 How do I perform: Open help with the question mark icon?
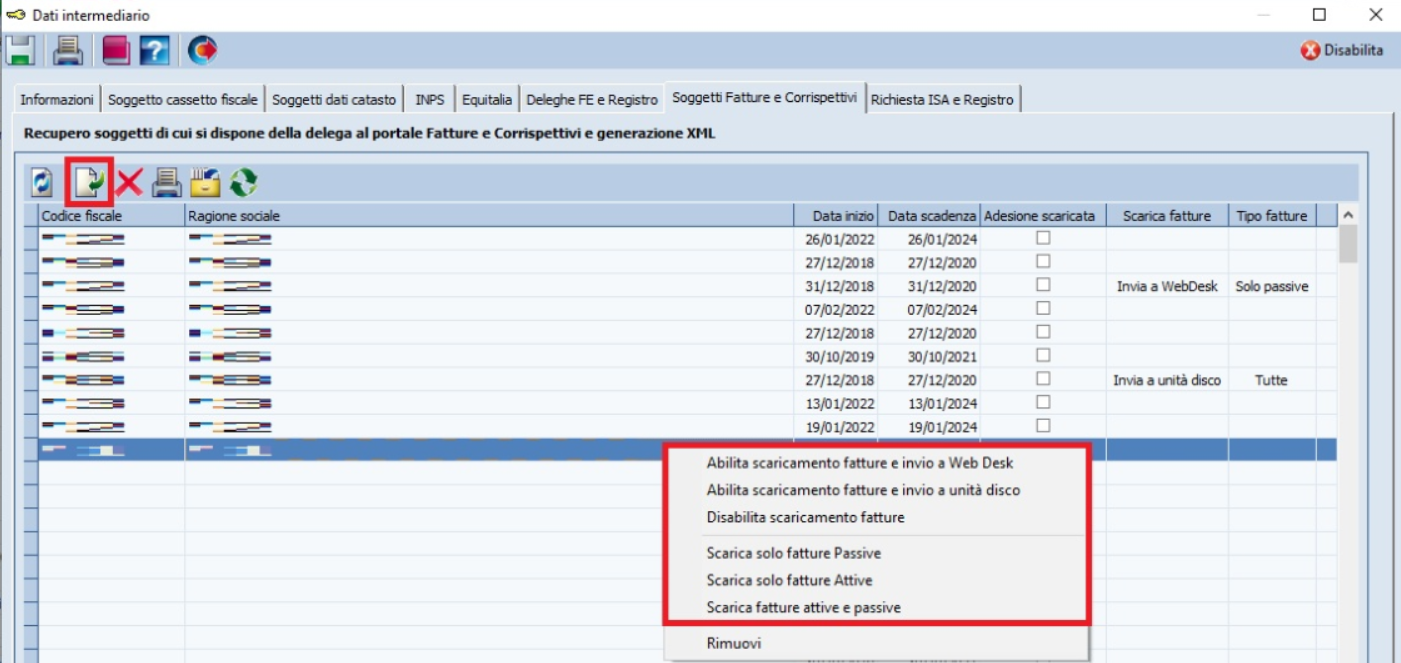point(154,50)
